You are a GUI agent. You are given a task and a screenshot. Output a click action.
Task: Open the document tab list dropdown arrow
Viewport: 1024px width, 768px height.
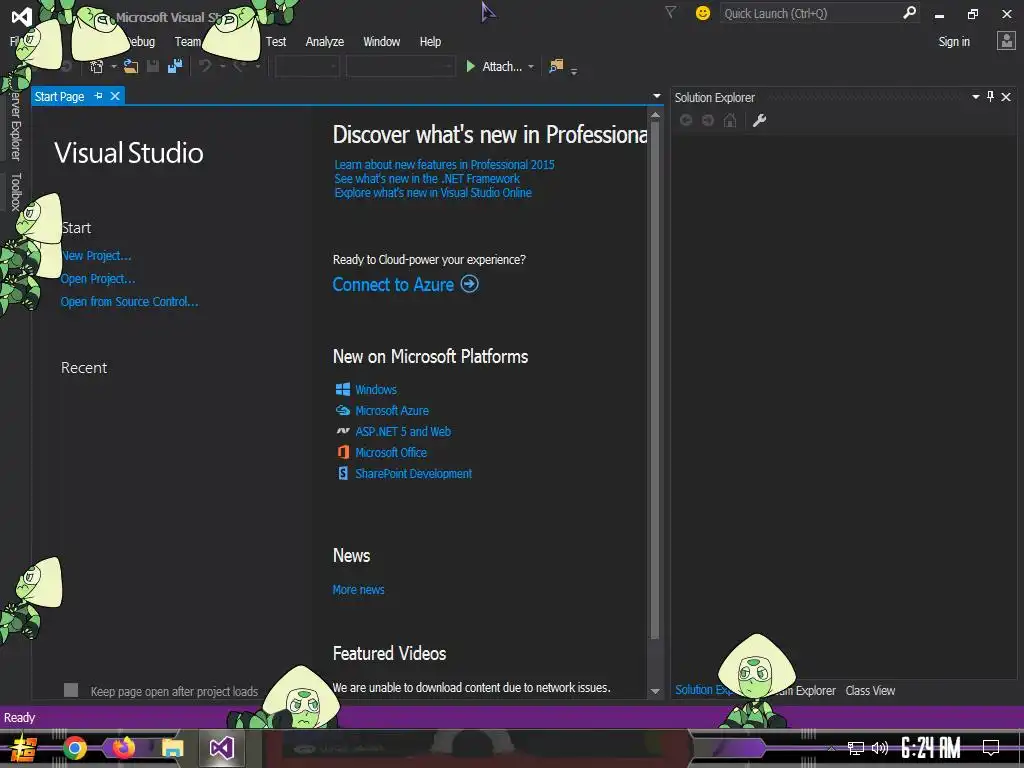(x=656, y=96)
